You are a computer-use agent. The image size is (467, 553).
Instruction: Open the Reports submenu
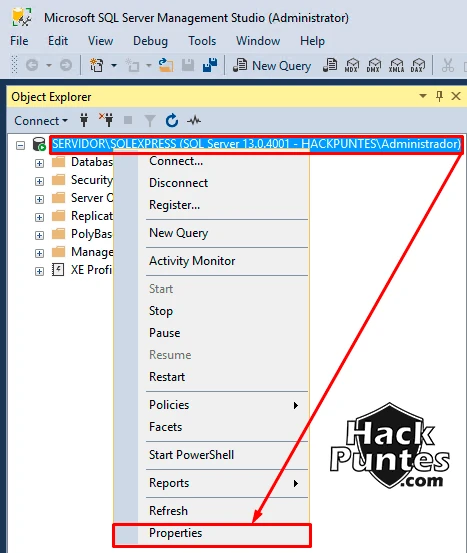(211, 483)
